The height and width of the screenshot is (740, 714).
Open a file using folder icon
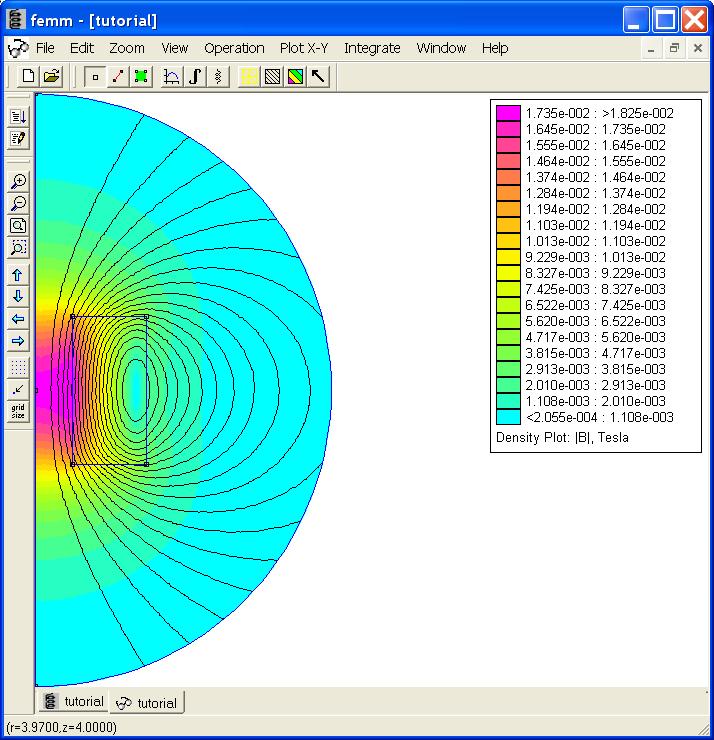[x=51, y=76]
